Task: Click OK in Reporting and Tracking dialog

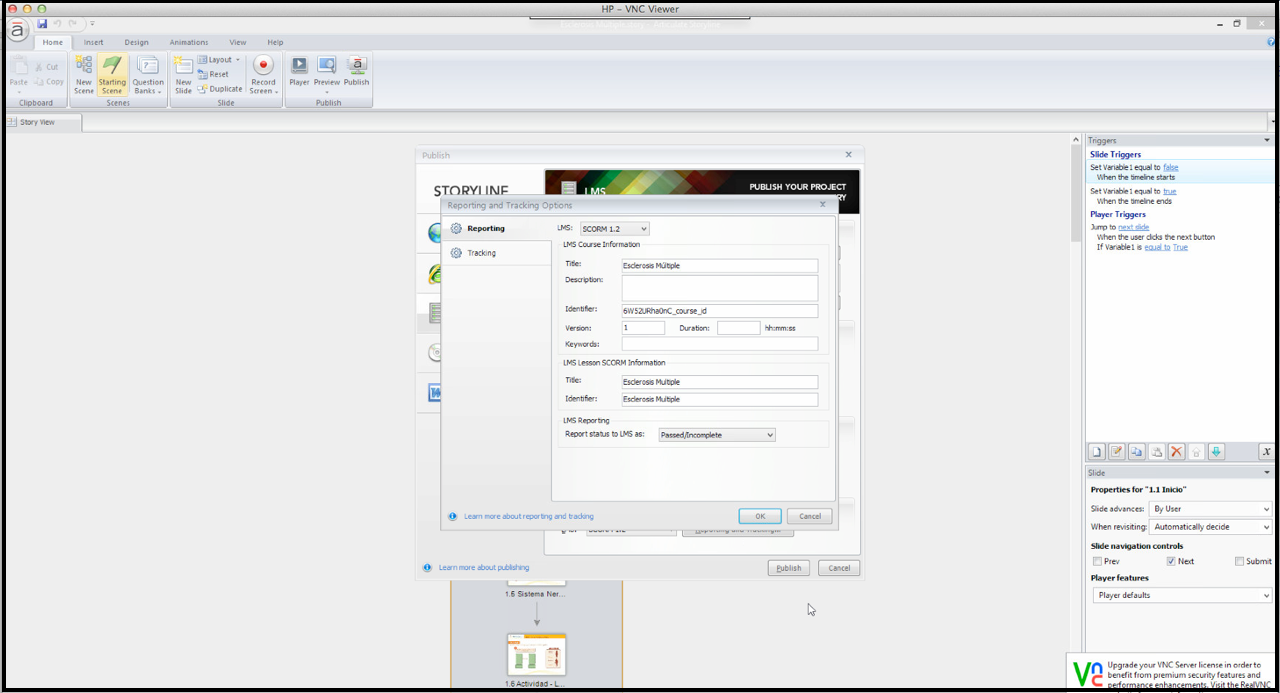Action: 760,516
